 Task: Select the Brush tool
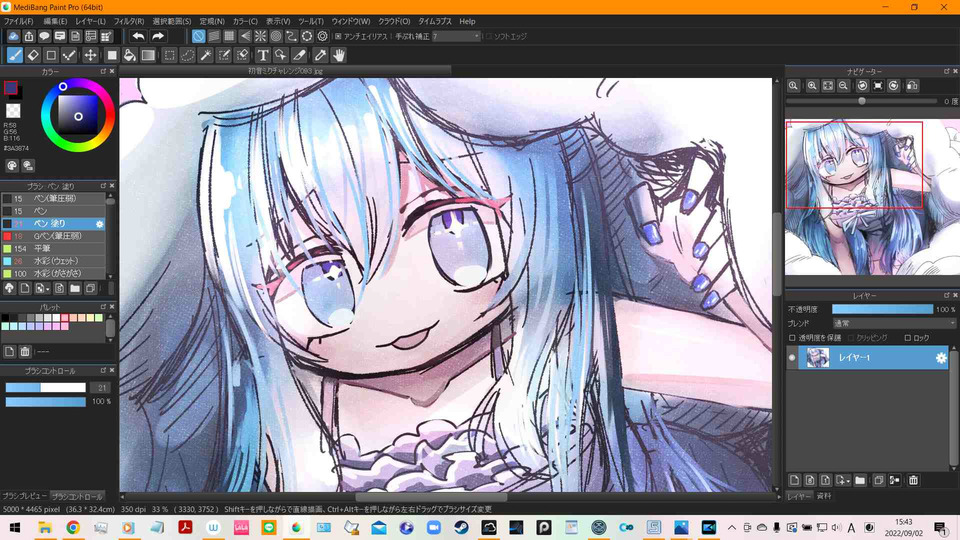[x=15, y=56]
